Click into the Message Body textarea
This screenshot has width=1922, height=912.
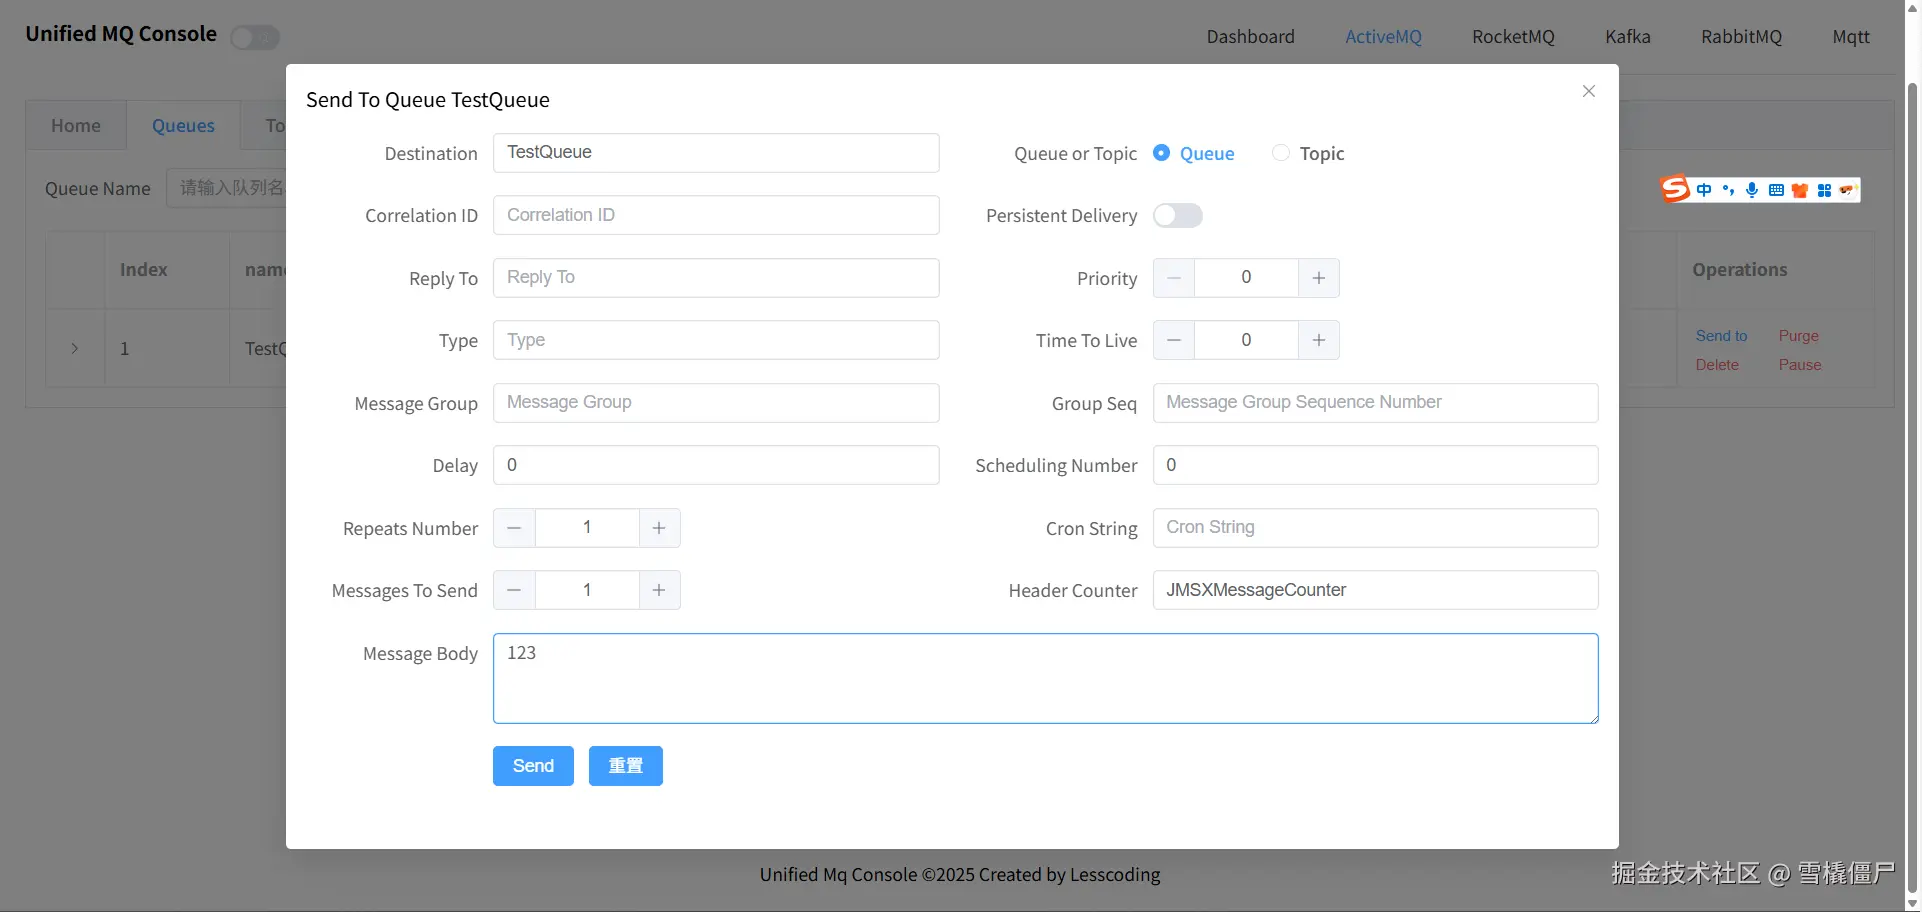1045,678
